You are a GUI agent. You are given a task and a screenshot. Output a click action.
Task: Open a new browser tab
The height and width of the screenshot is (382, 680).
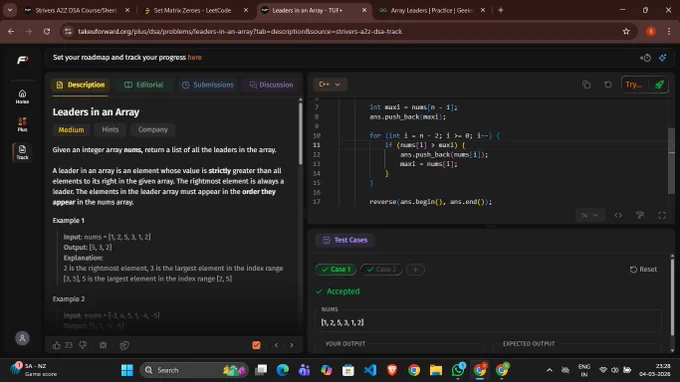500,10
